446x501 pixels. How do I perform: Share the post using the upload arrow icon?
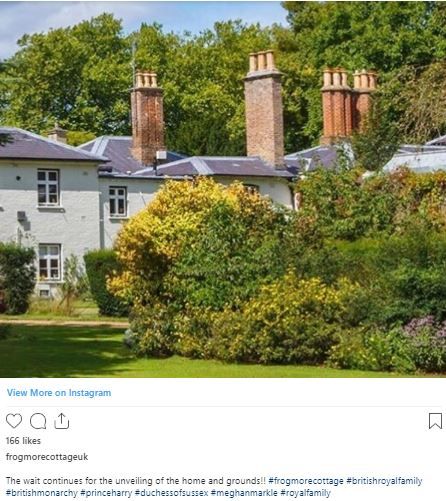point(62,421)
